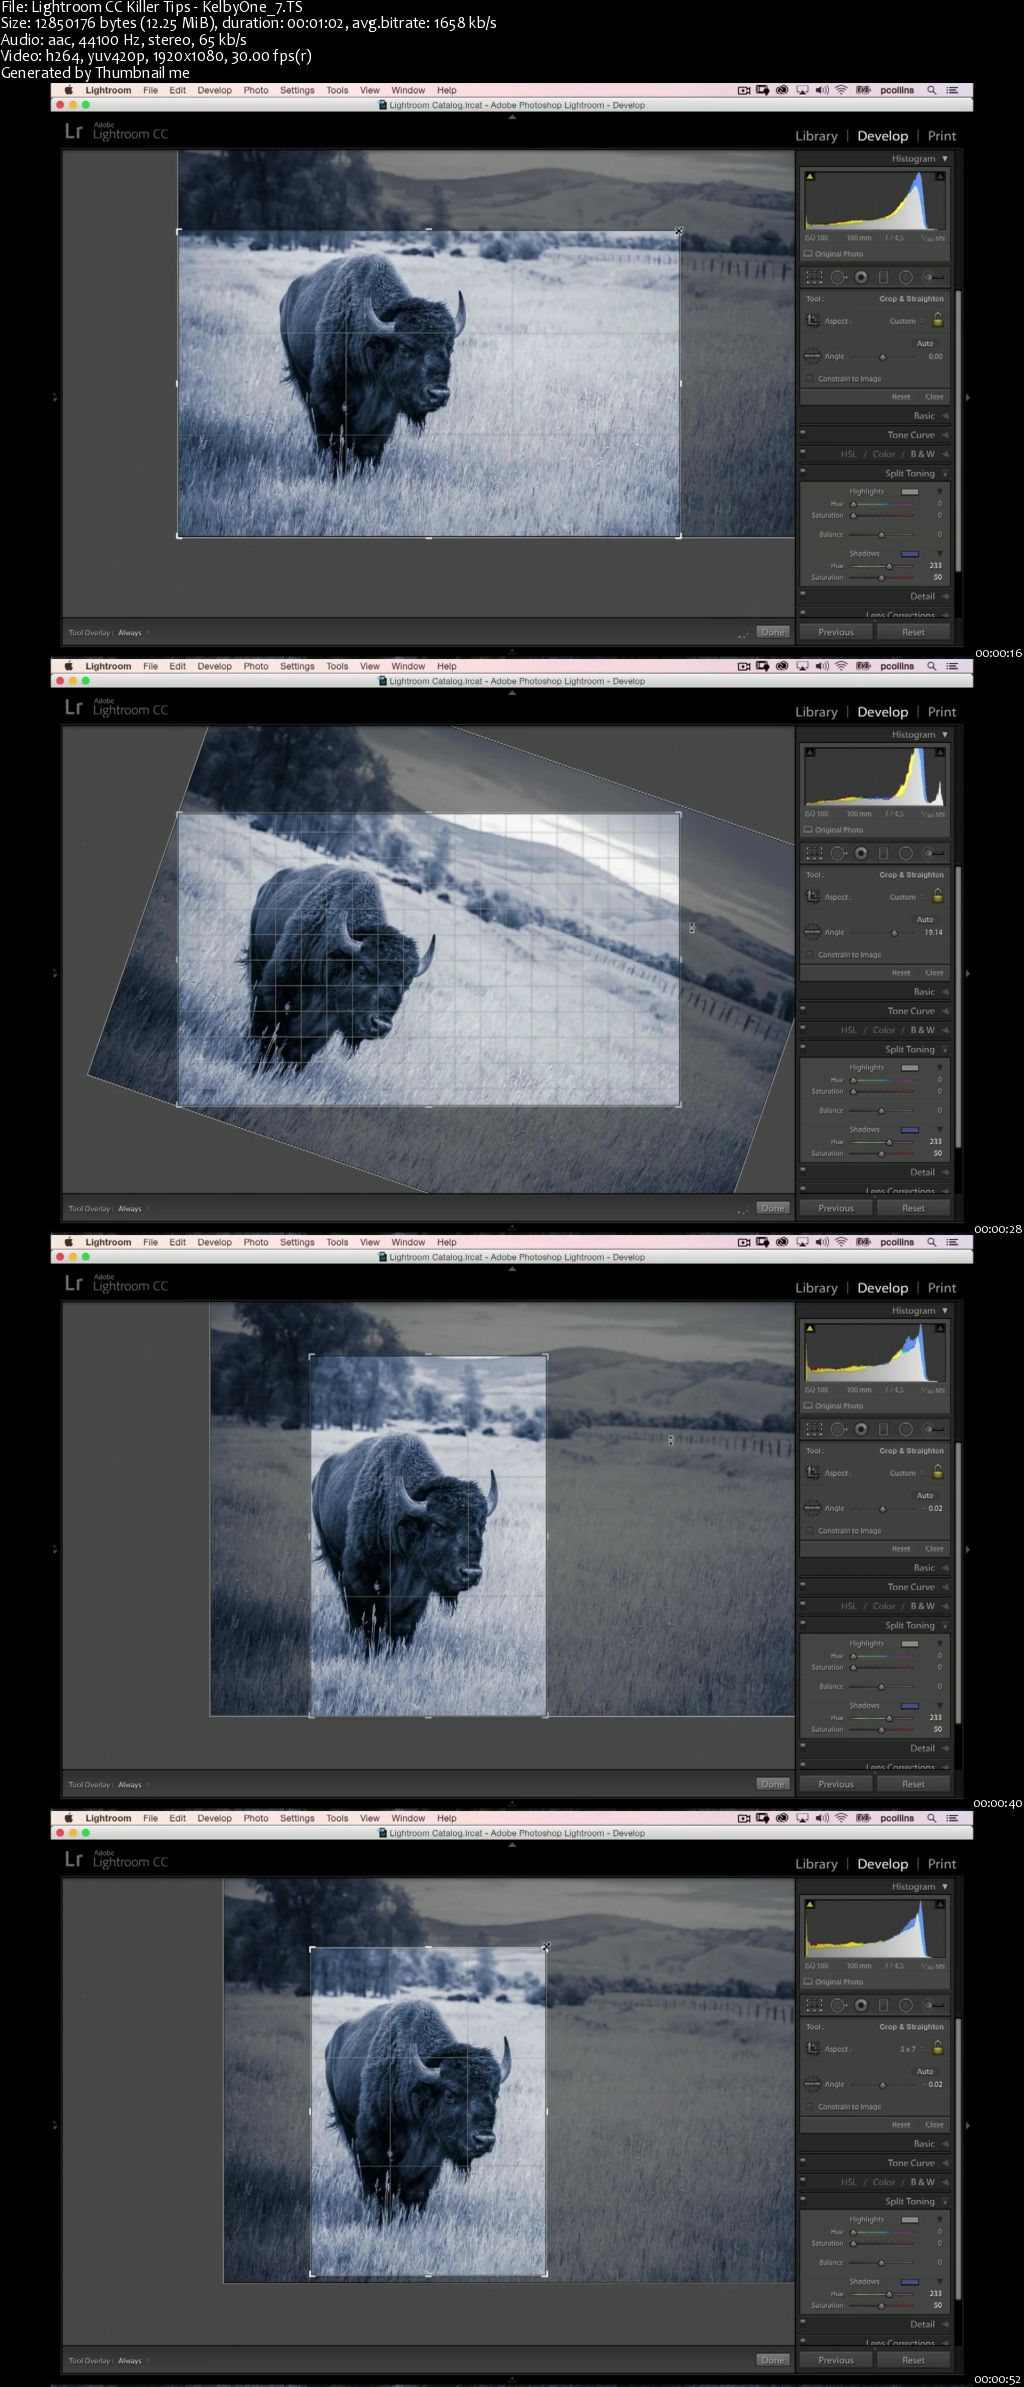Select Adjustment Brush tool in the 00:00:16 frame
This screenshot has height=2387, width=1024.
tap(932, 277)
